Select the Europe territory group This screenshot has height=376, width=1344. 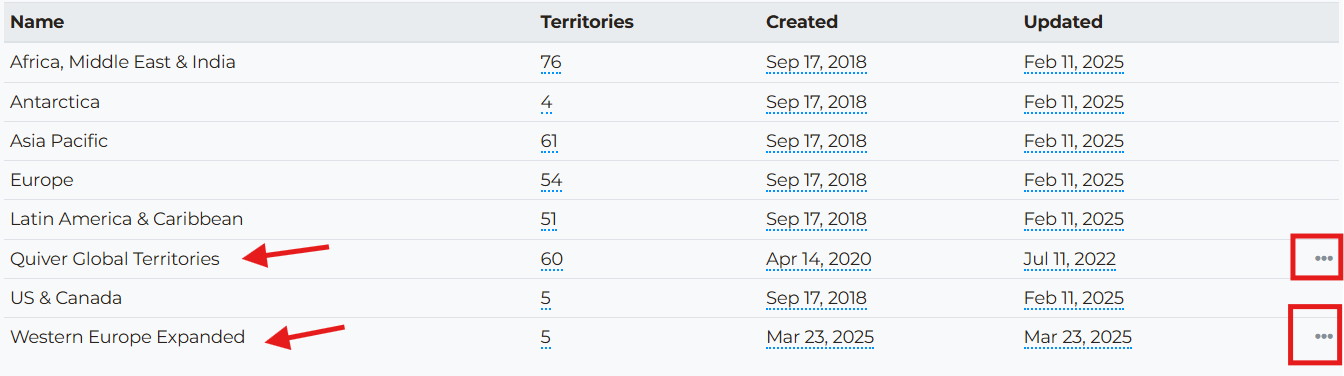click(42, 180)
